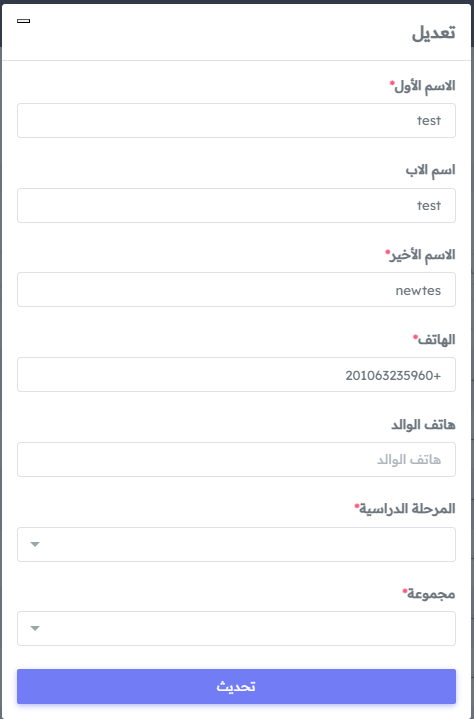Click the arrow in المرحلة الدراسية dropdown
Screen dimensions: 474x719
tap(35, 544)
